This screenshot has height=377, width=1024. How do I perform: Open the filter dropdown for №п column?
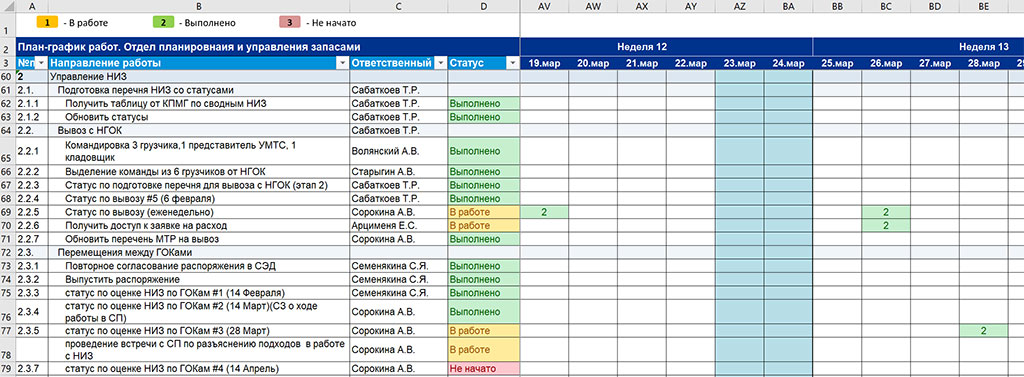pyautogui.click(x=40, y=63)
